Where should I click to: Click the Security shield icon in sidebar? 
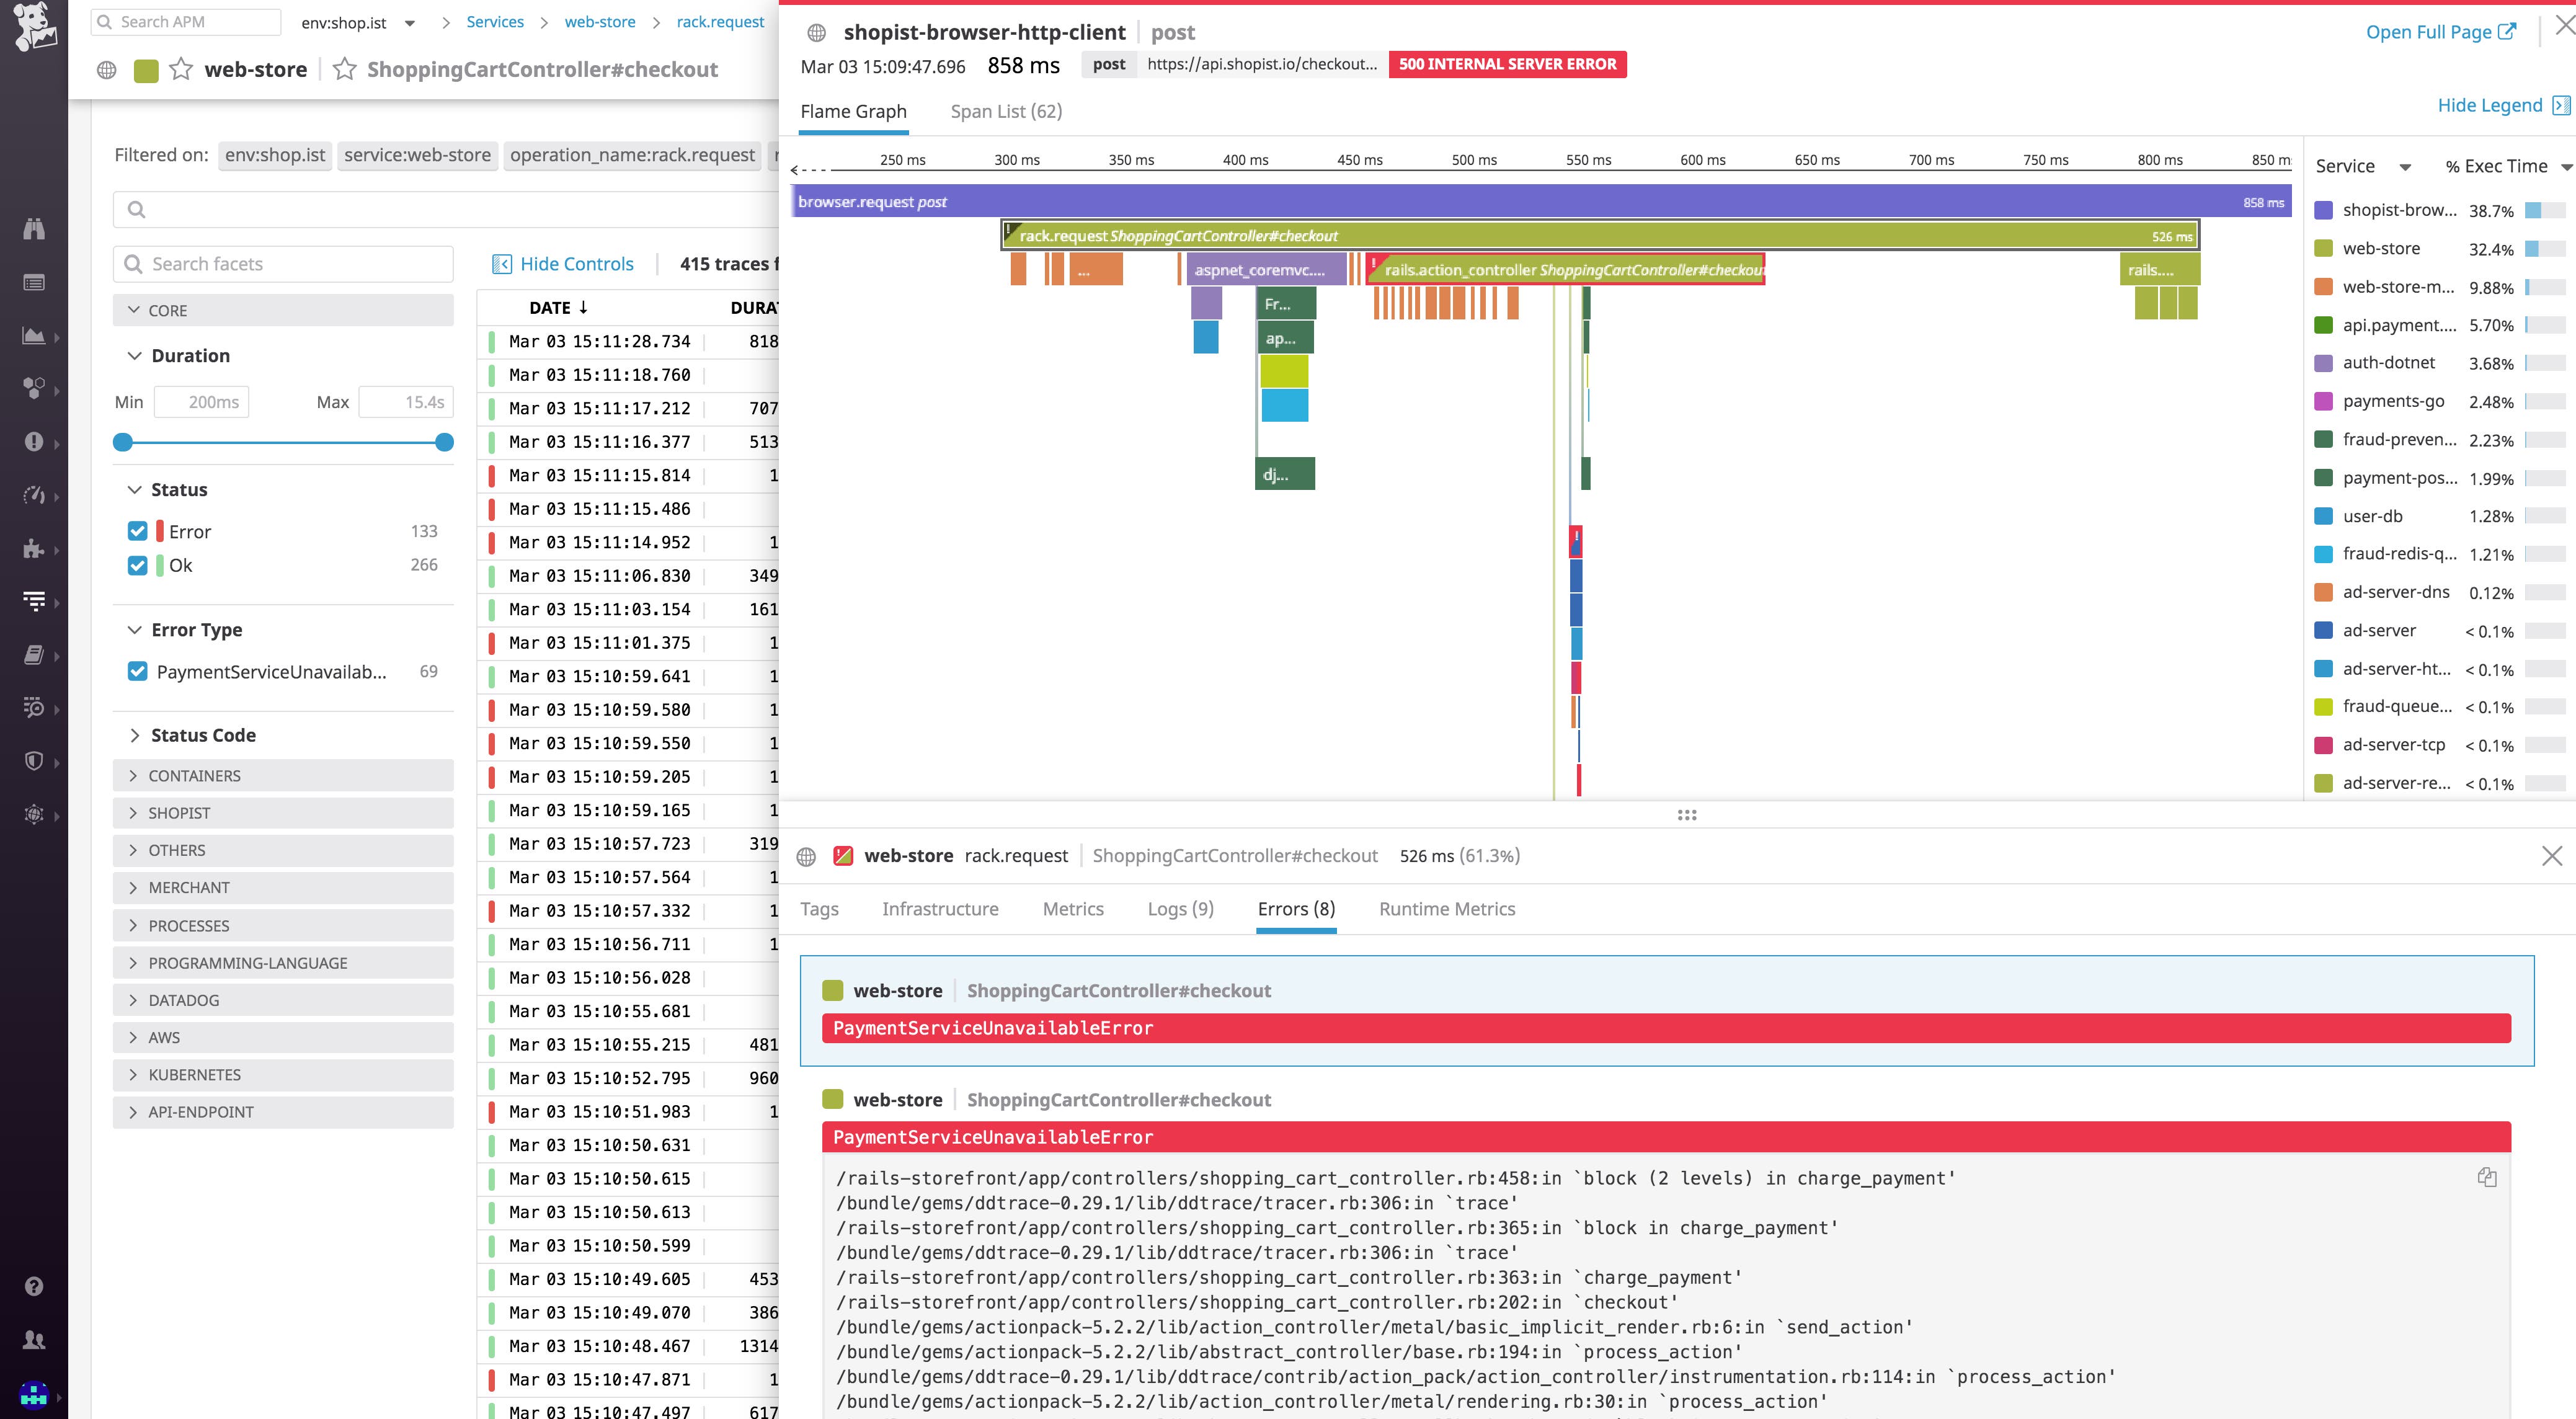(34, 761)
